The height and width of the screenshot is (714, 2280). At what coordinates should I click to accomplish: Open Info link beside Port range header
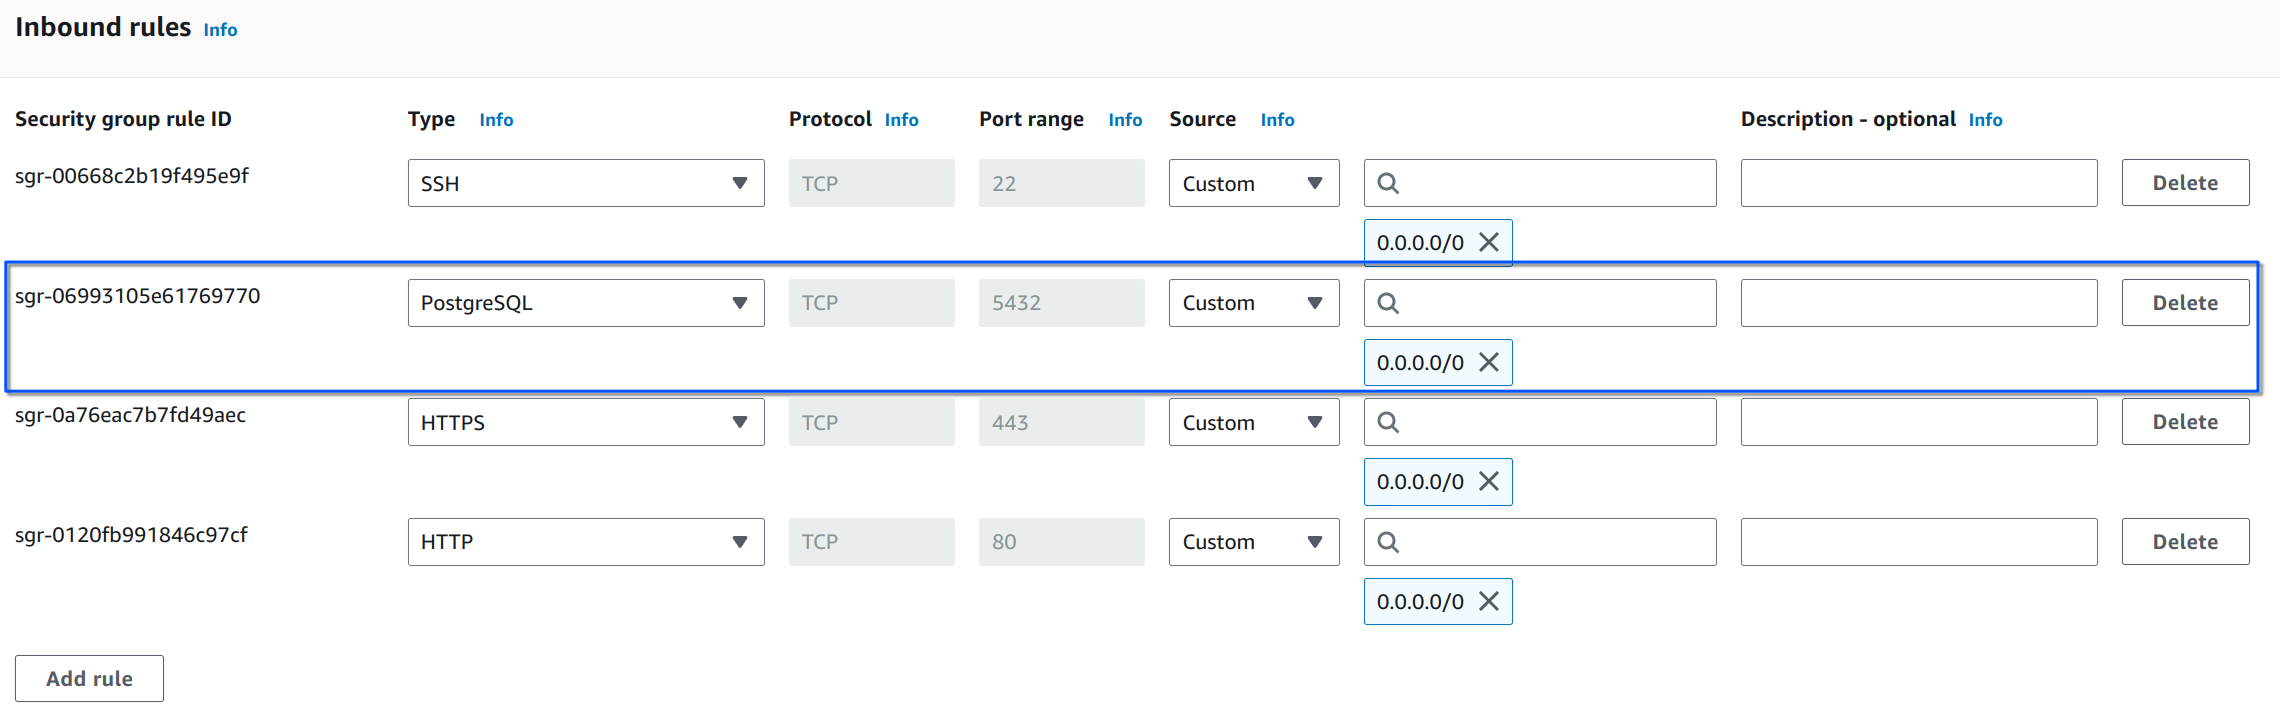(x=1125, y=120)
